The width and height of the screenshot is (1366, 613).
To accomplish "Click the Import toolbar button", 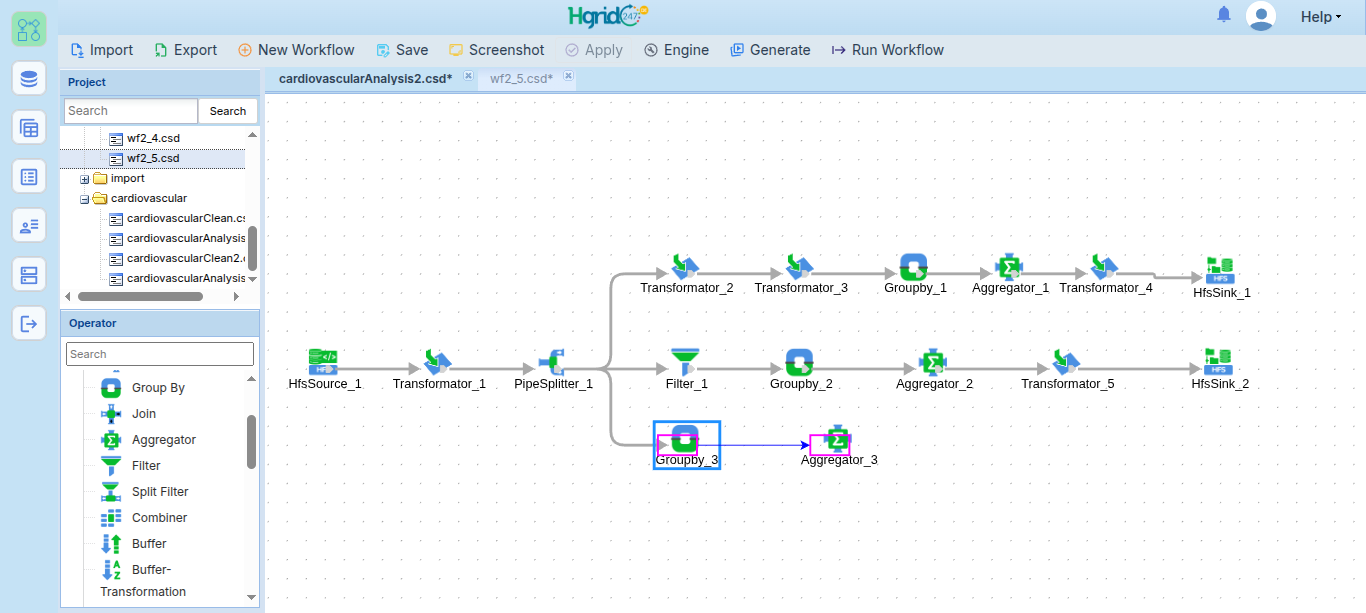I will point(102,50).
